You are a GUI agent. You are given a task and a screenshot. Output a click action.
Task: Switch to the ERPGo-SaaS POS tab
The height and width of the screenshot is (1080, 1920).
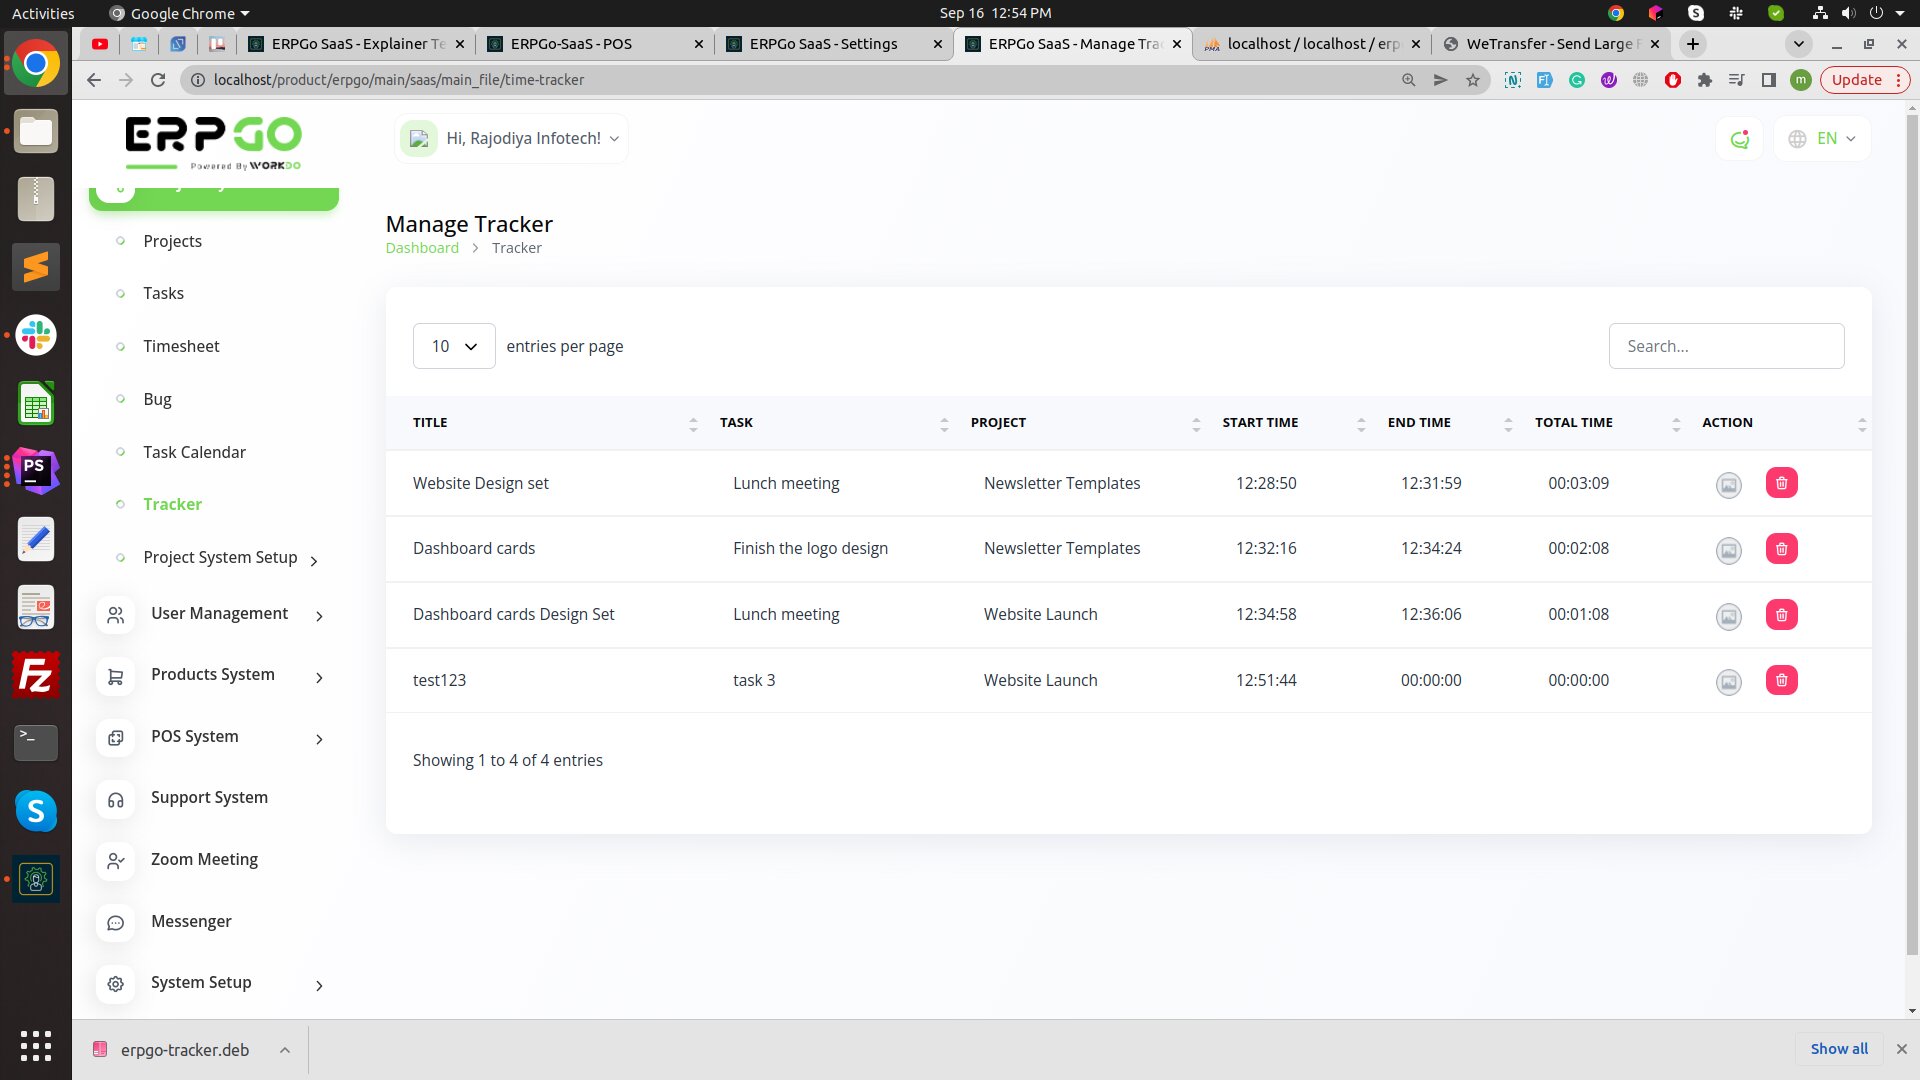point(571,44)
